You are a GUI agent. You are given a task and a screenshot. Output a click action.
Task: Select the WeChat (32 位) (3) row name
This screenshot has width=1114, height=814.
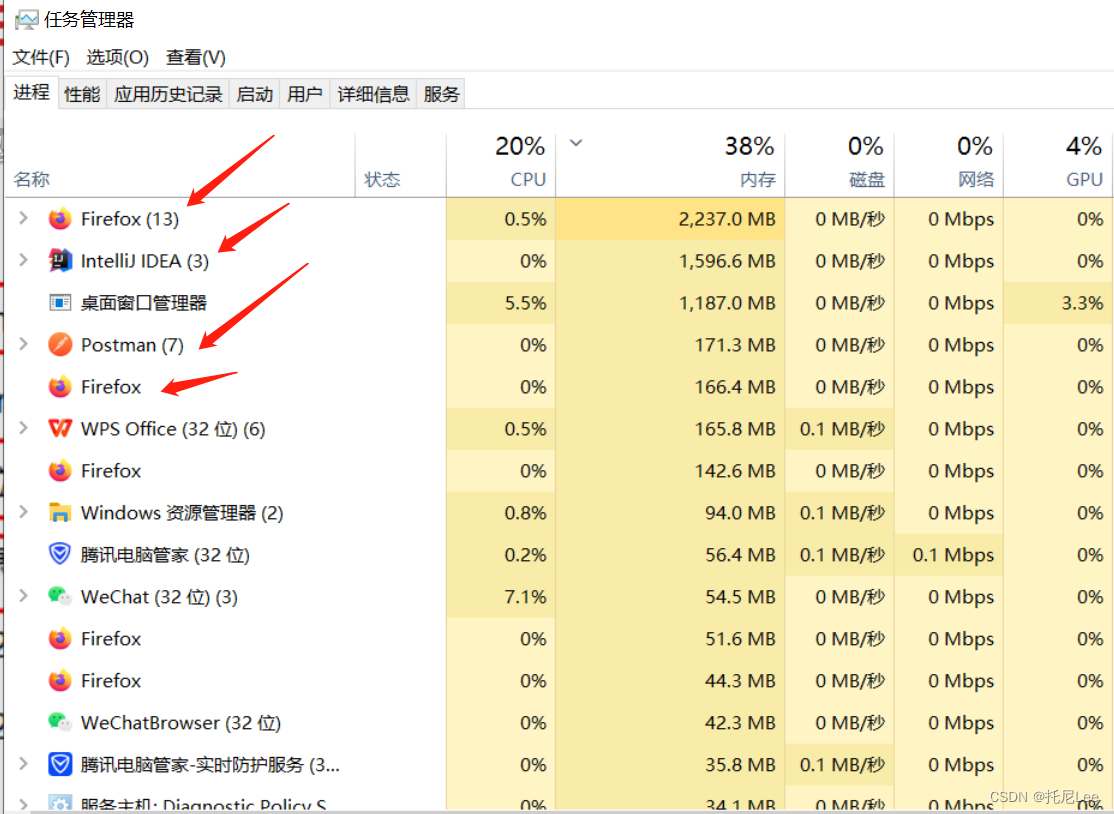coord(159,596)
